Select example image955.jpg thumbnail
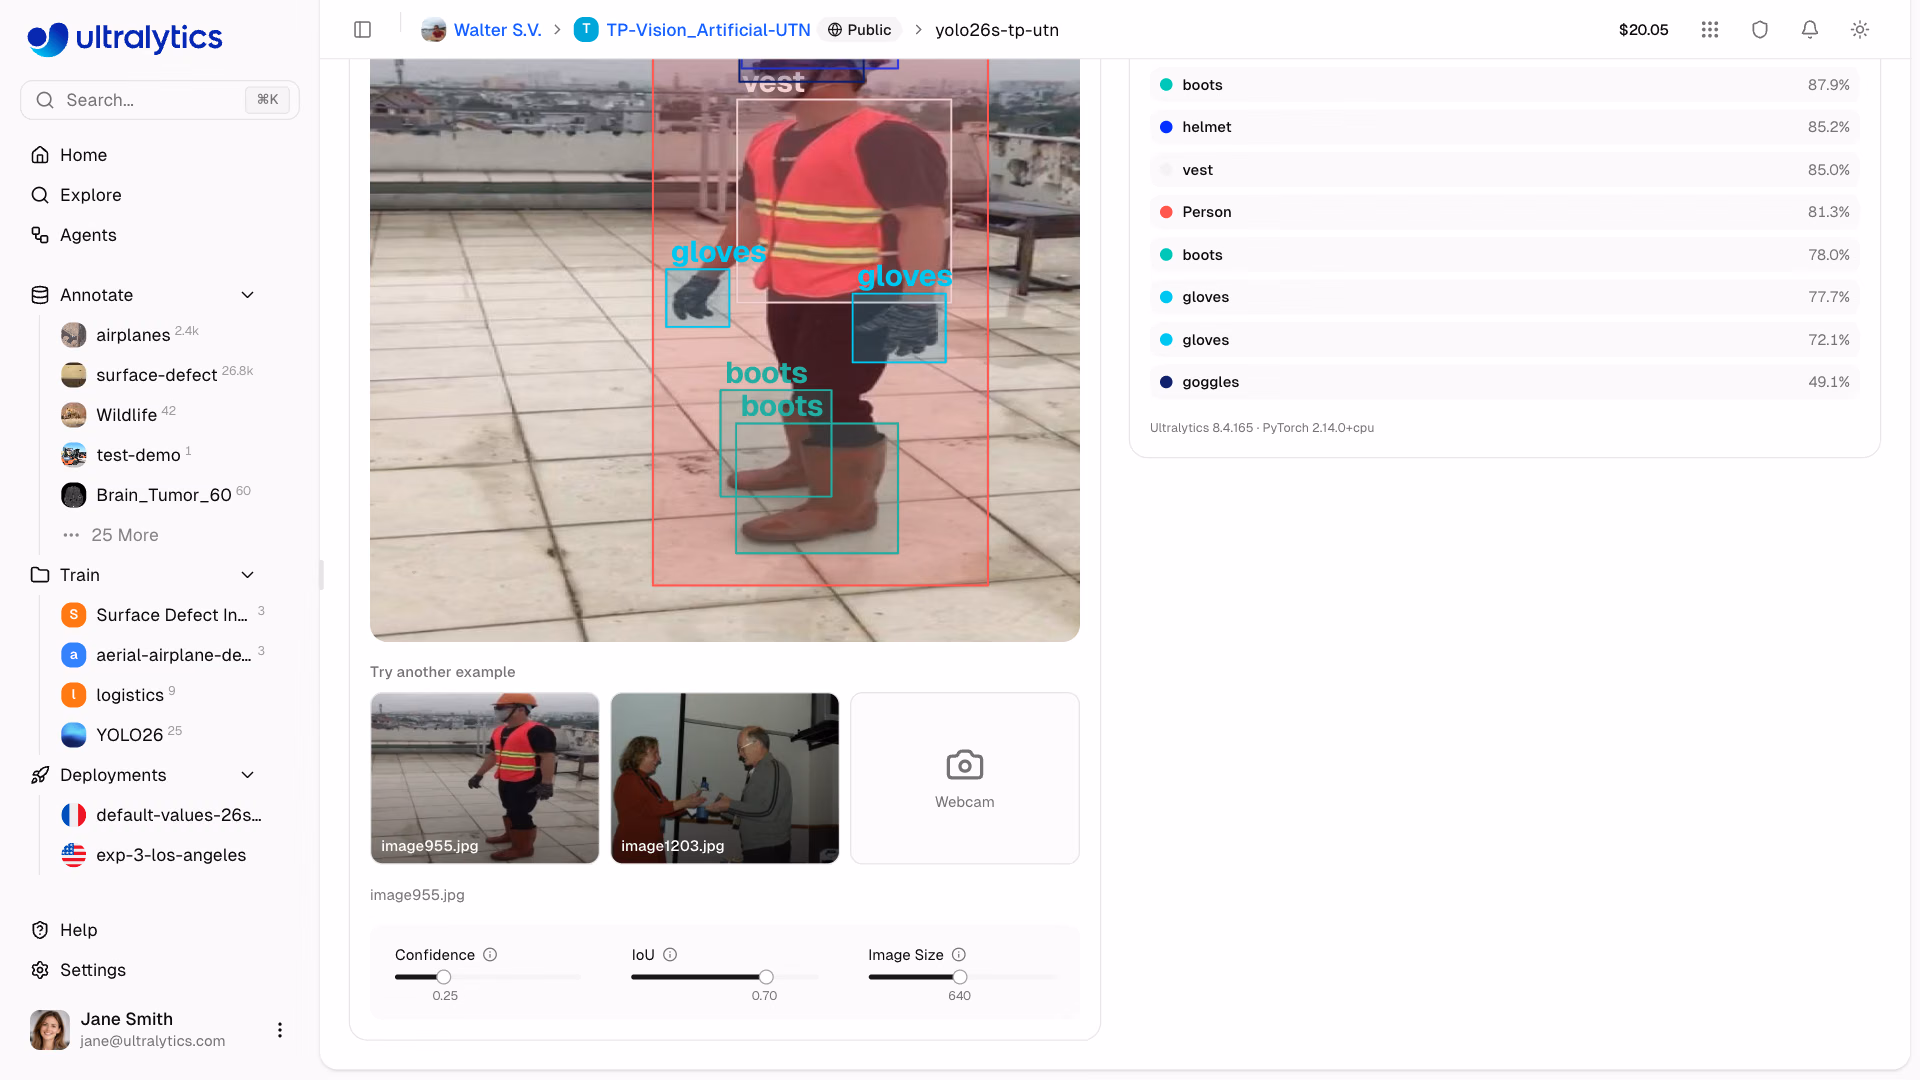The width and height of the screenshot is (1920, 1080). pos(485,778)
